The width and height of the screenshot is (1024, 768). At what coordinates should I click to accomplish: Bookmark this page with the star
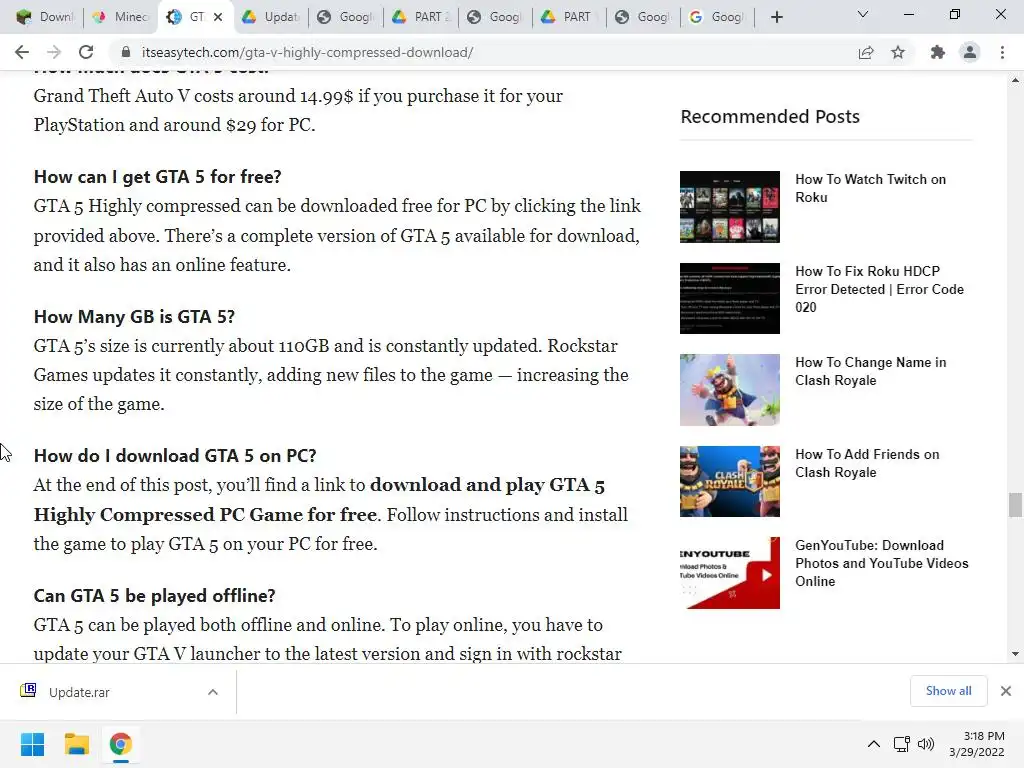898,52
